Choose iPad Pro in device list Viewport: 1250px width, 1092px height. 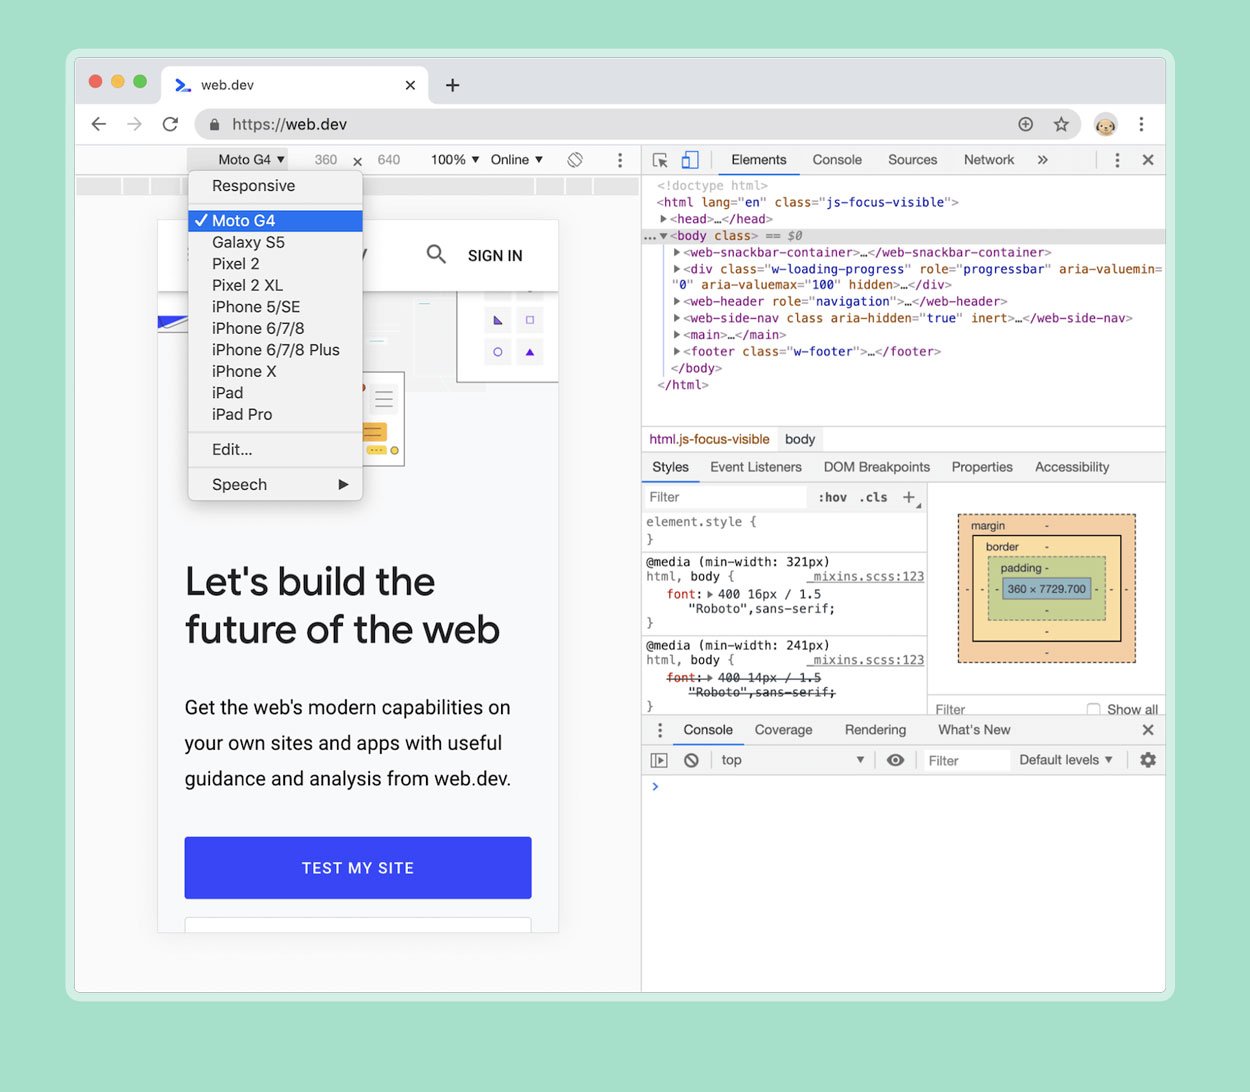coord(275,414)
